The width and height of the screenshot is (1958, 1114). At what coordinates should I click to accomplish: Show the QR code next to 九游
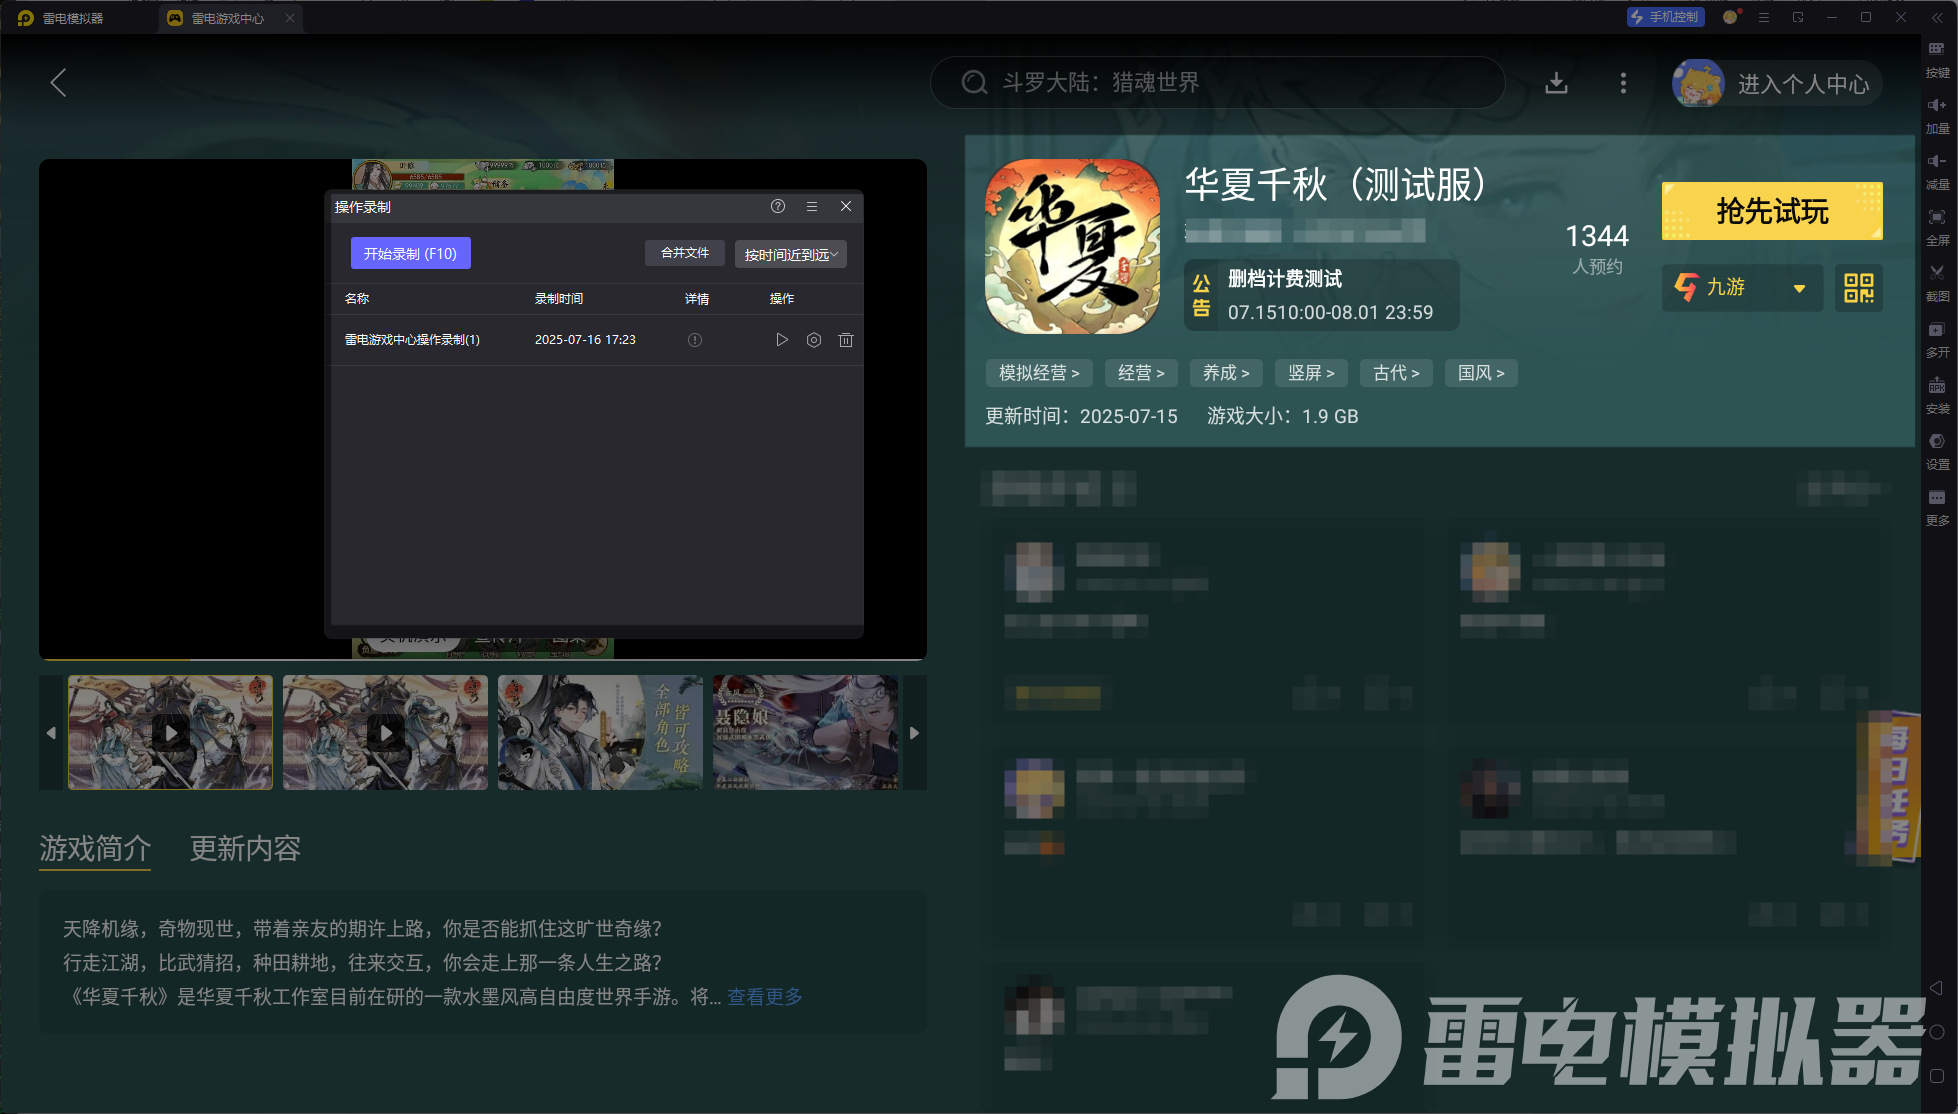pyautogui.click(x=1858, y=288)
